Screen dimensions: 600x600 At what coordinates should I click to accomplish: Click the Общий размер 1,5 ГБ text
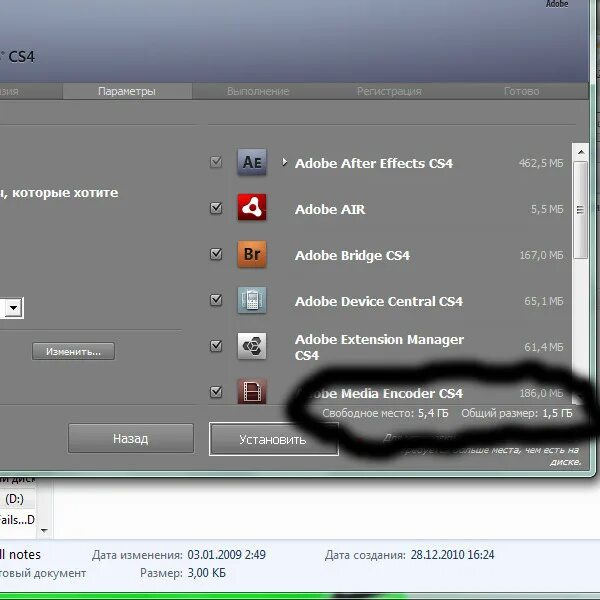coord(517,413)
